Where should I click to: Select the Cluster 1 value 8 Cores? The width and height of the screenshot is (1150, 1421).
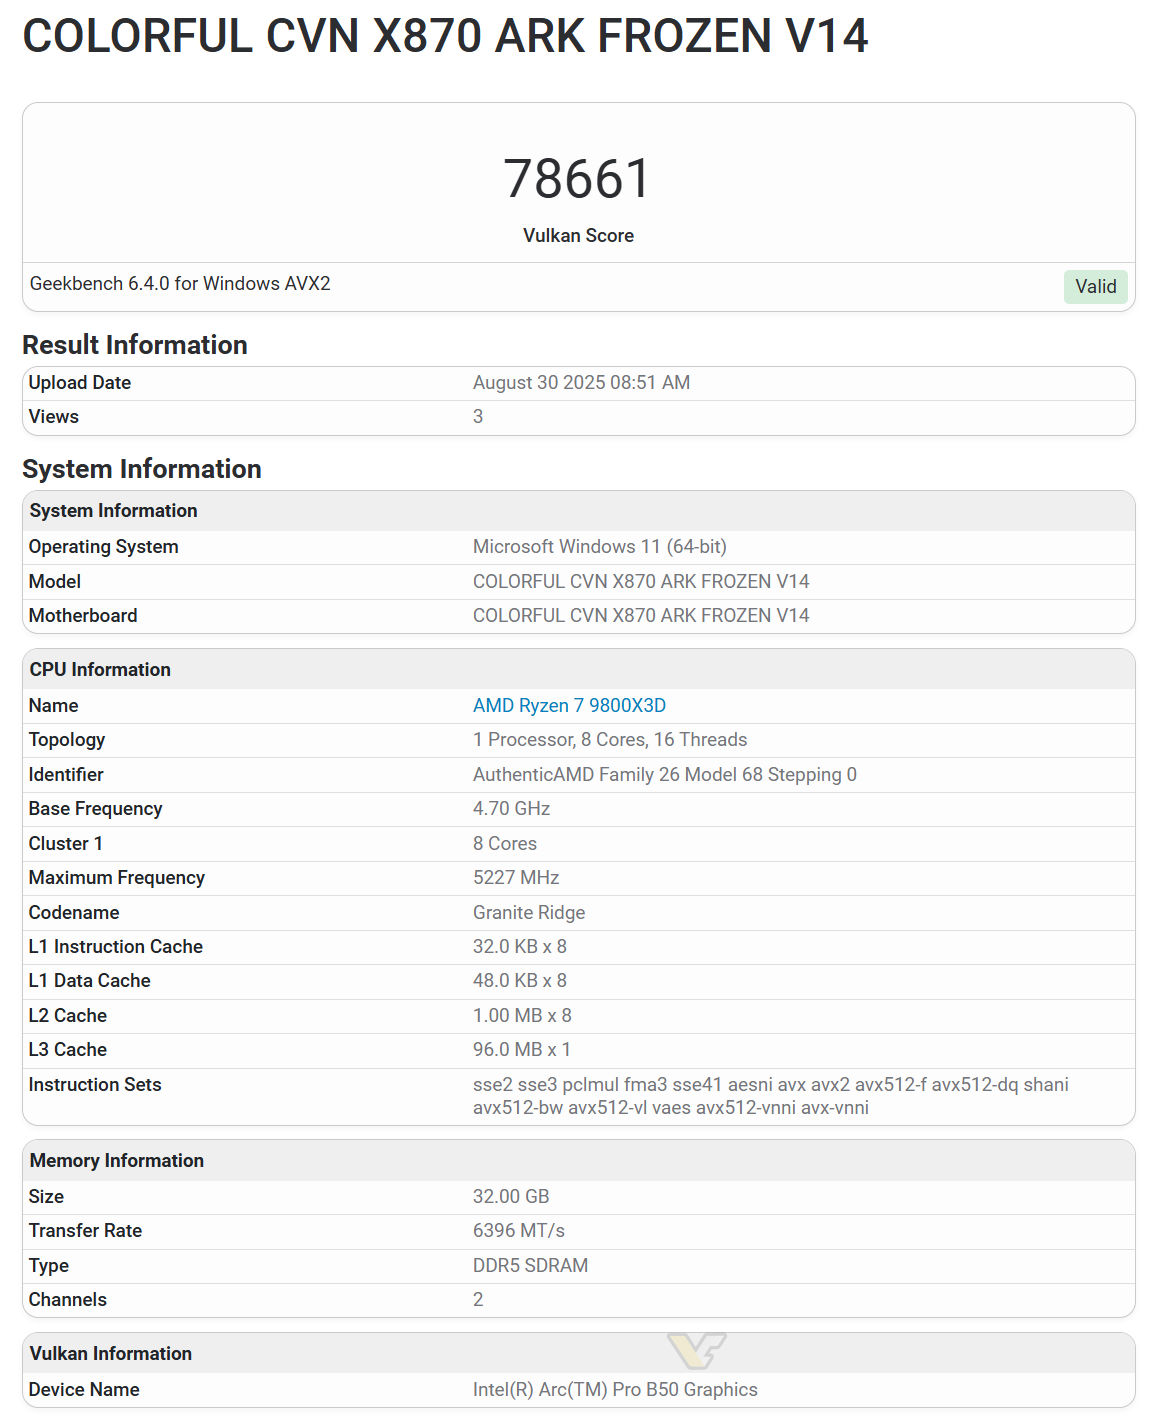tap(505, 844)
